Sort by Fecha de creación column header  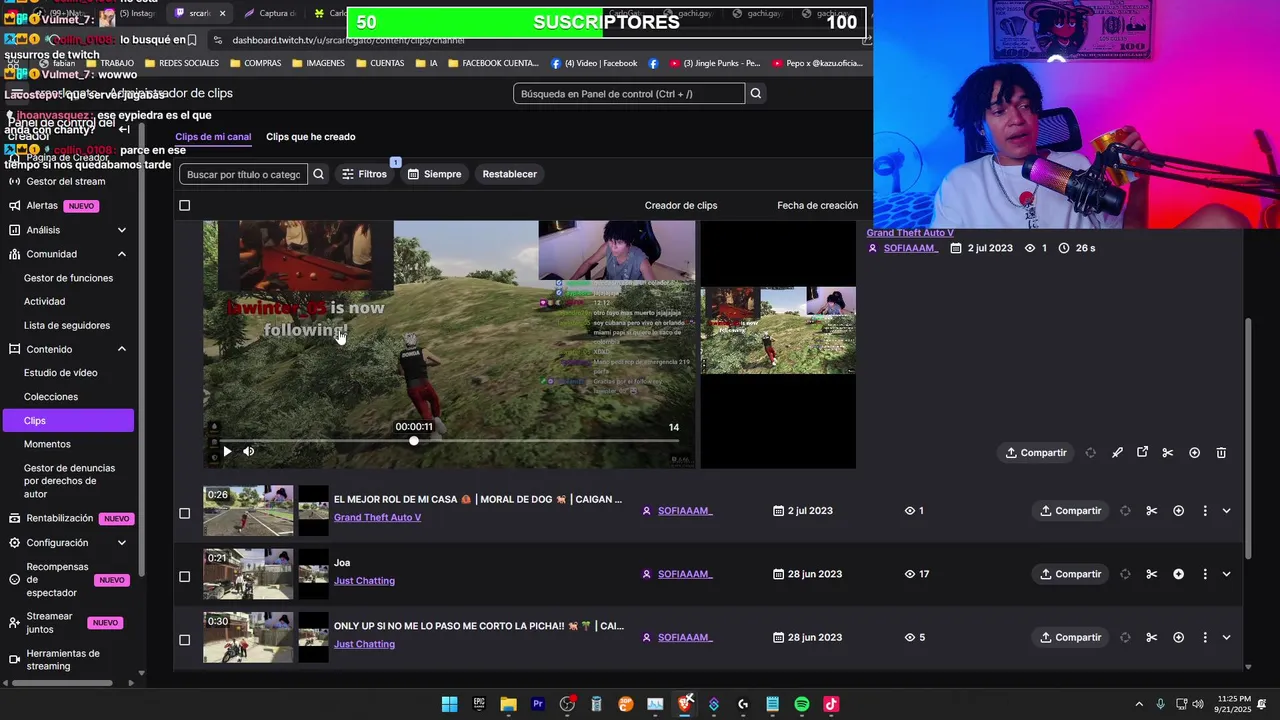(x=817, y=206)
